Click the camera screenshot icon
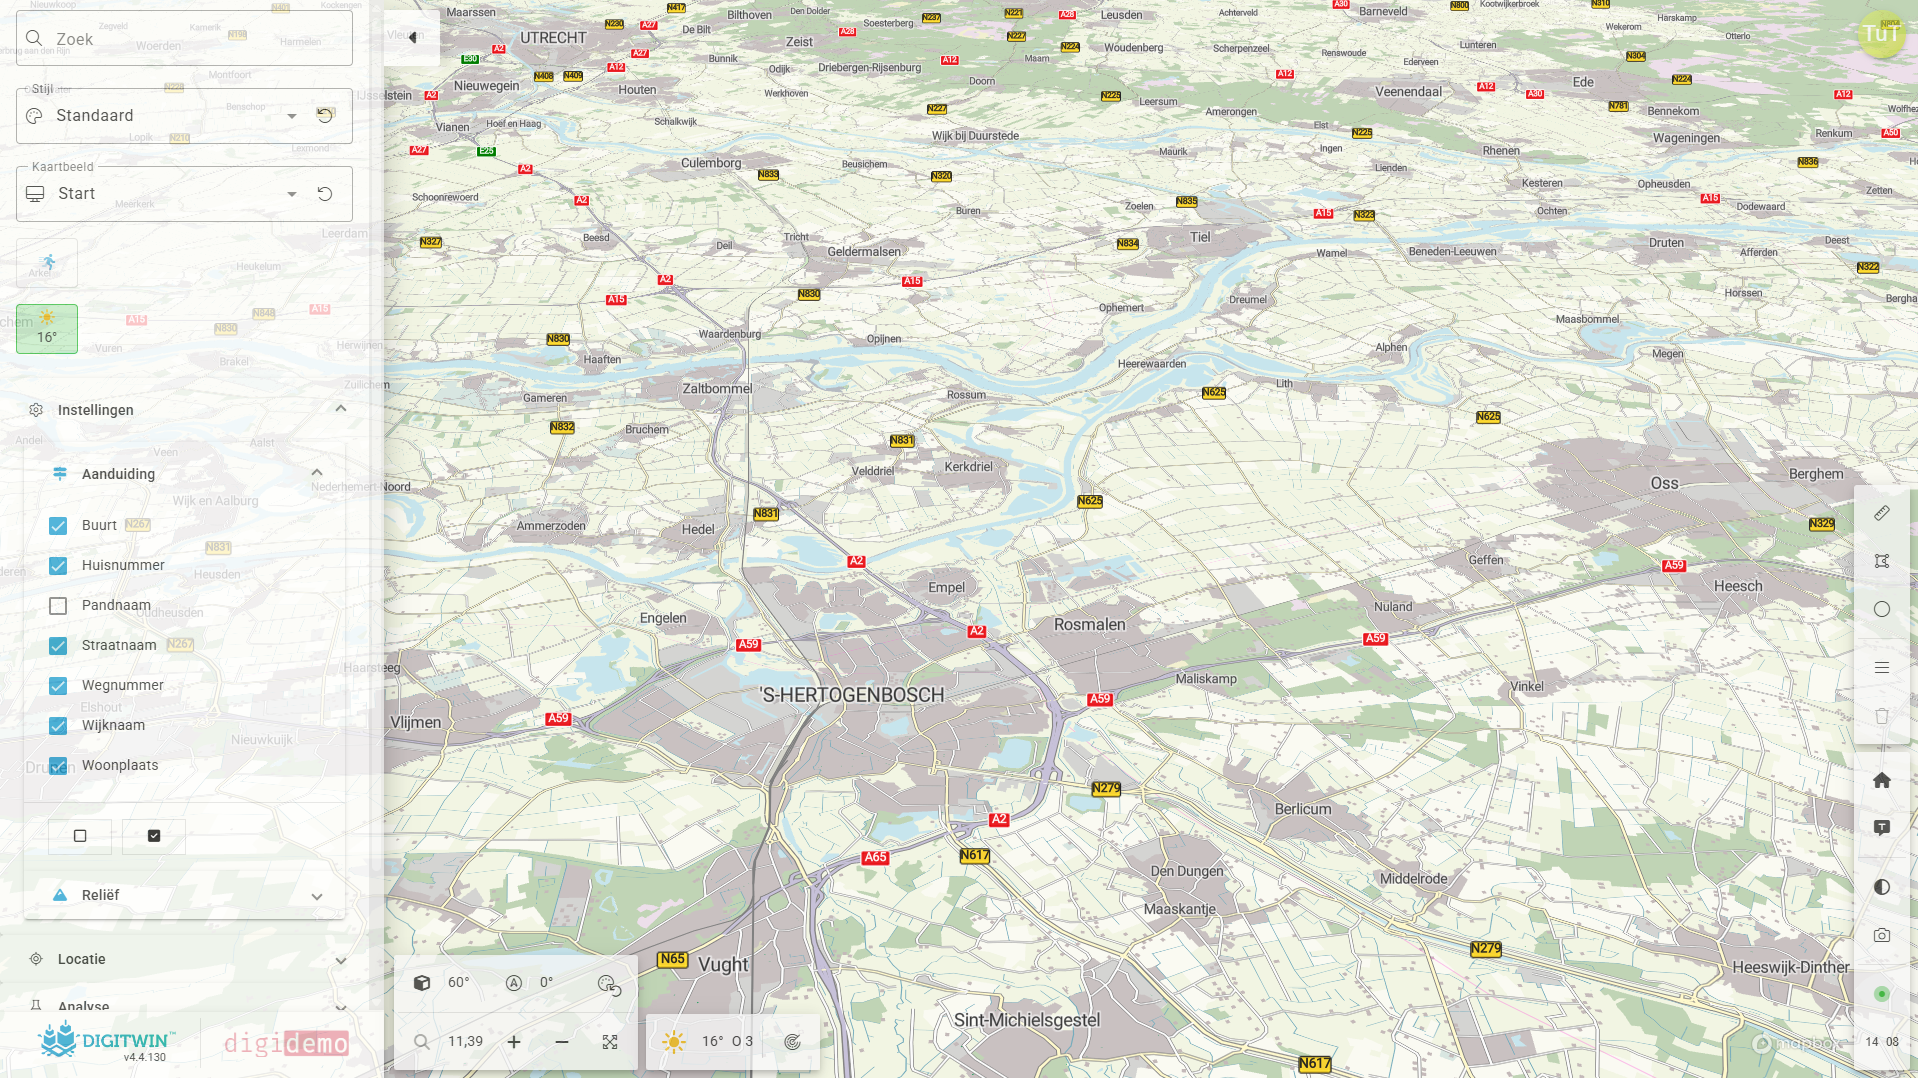 [1882, 935]
